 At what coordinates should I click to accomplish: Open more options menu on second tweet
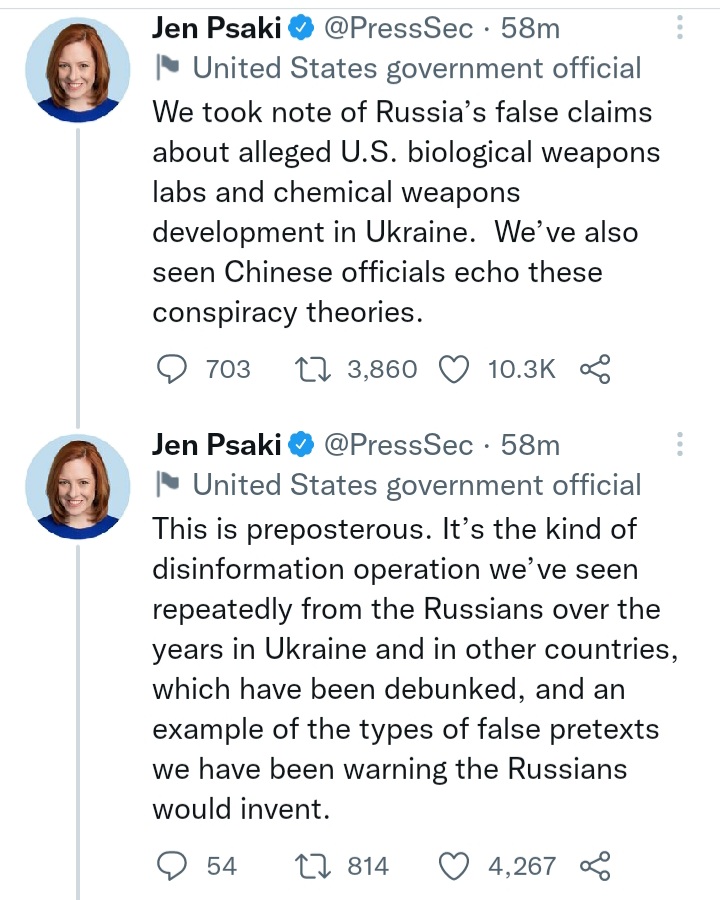680,444
